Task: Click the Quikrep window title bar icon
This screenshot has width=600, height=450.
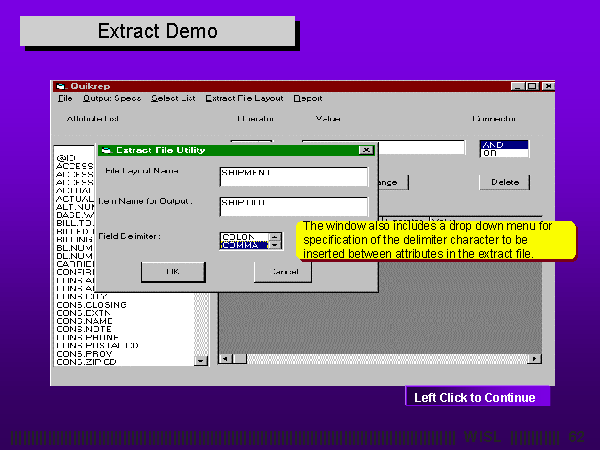Action: (60, 86)
